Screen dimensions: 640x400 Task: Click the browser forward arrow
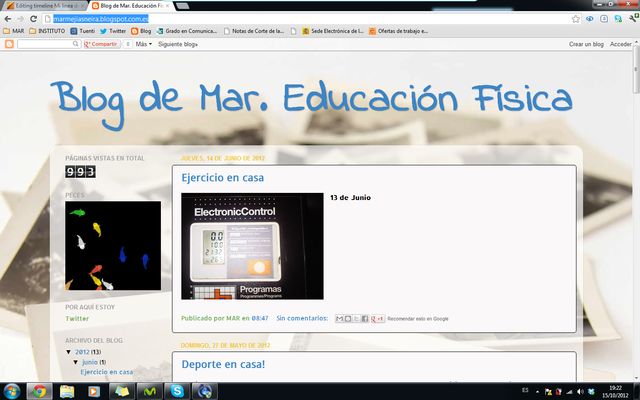pyautogui.click(x=20, y=19)
